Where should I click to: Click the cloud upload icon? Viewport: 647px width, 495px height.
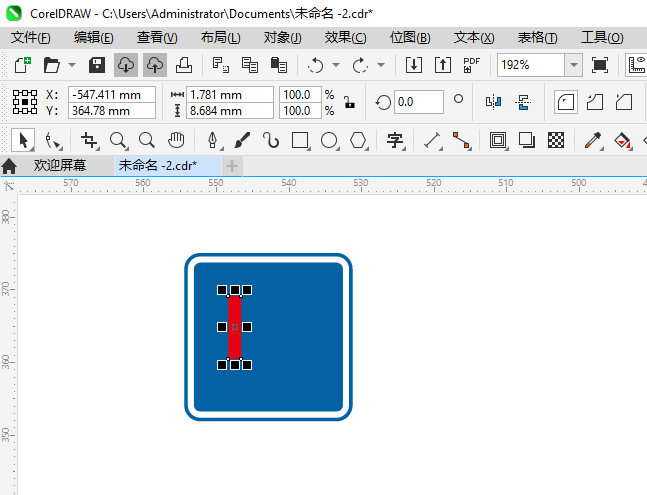pos(155,65)
